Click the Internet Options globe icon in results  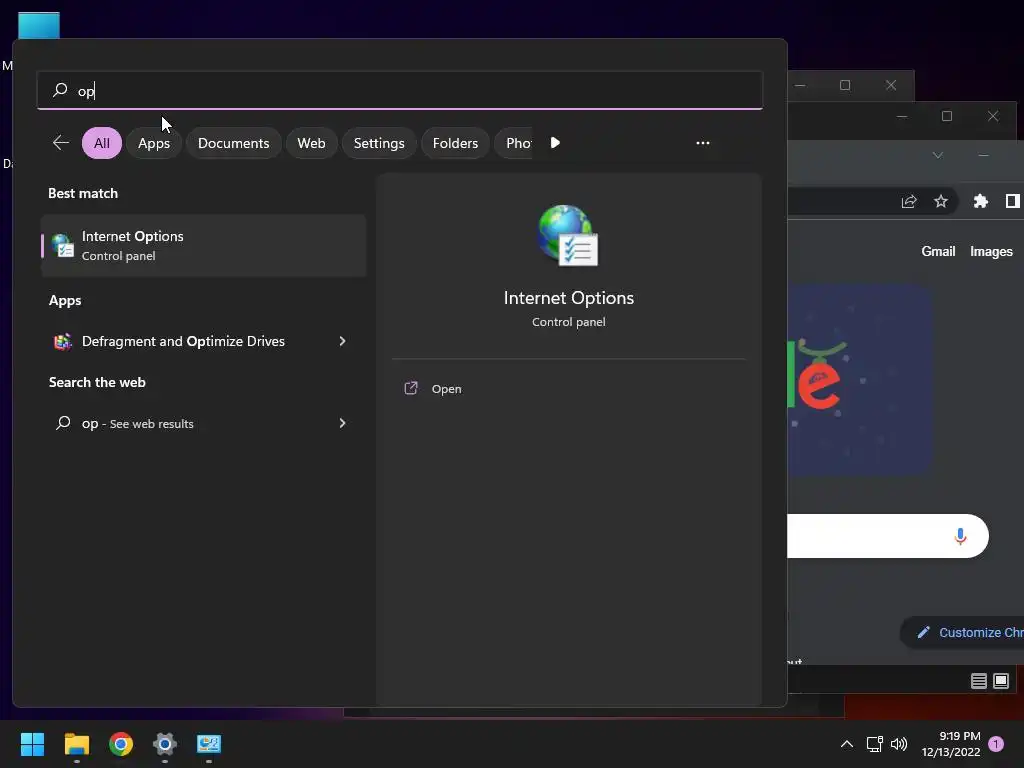click(63, 246)
